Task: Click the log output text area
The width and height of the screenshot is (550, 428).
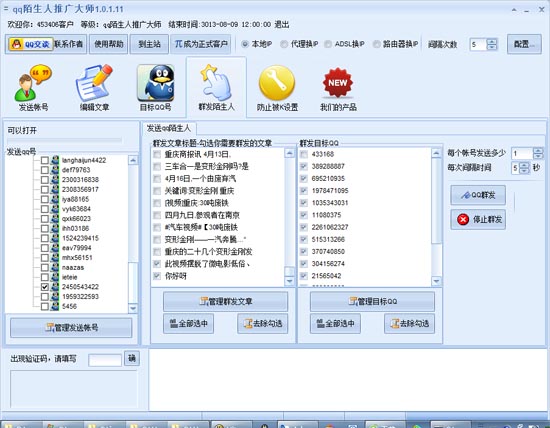Action: [x=348, y=380]
